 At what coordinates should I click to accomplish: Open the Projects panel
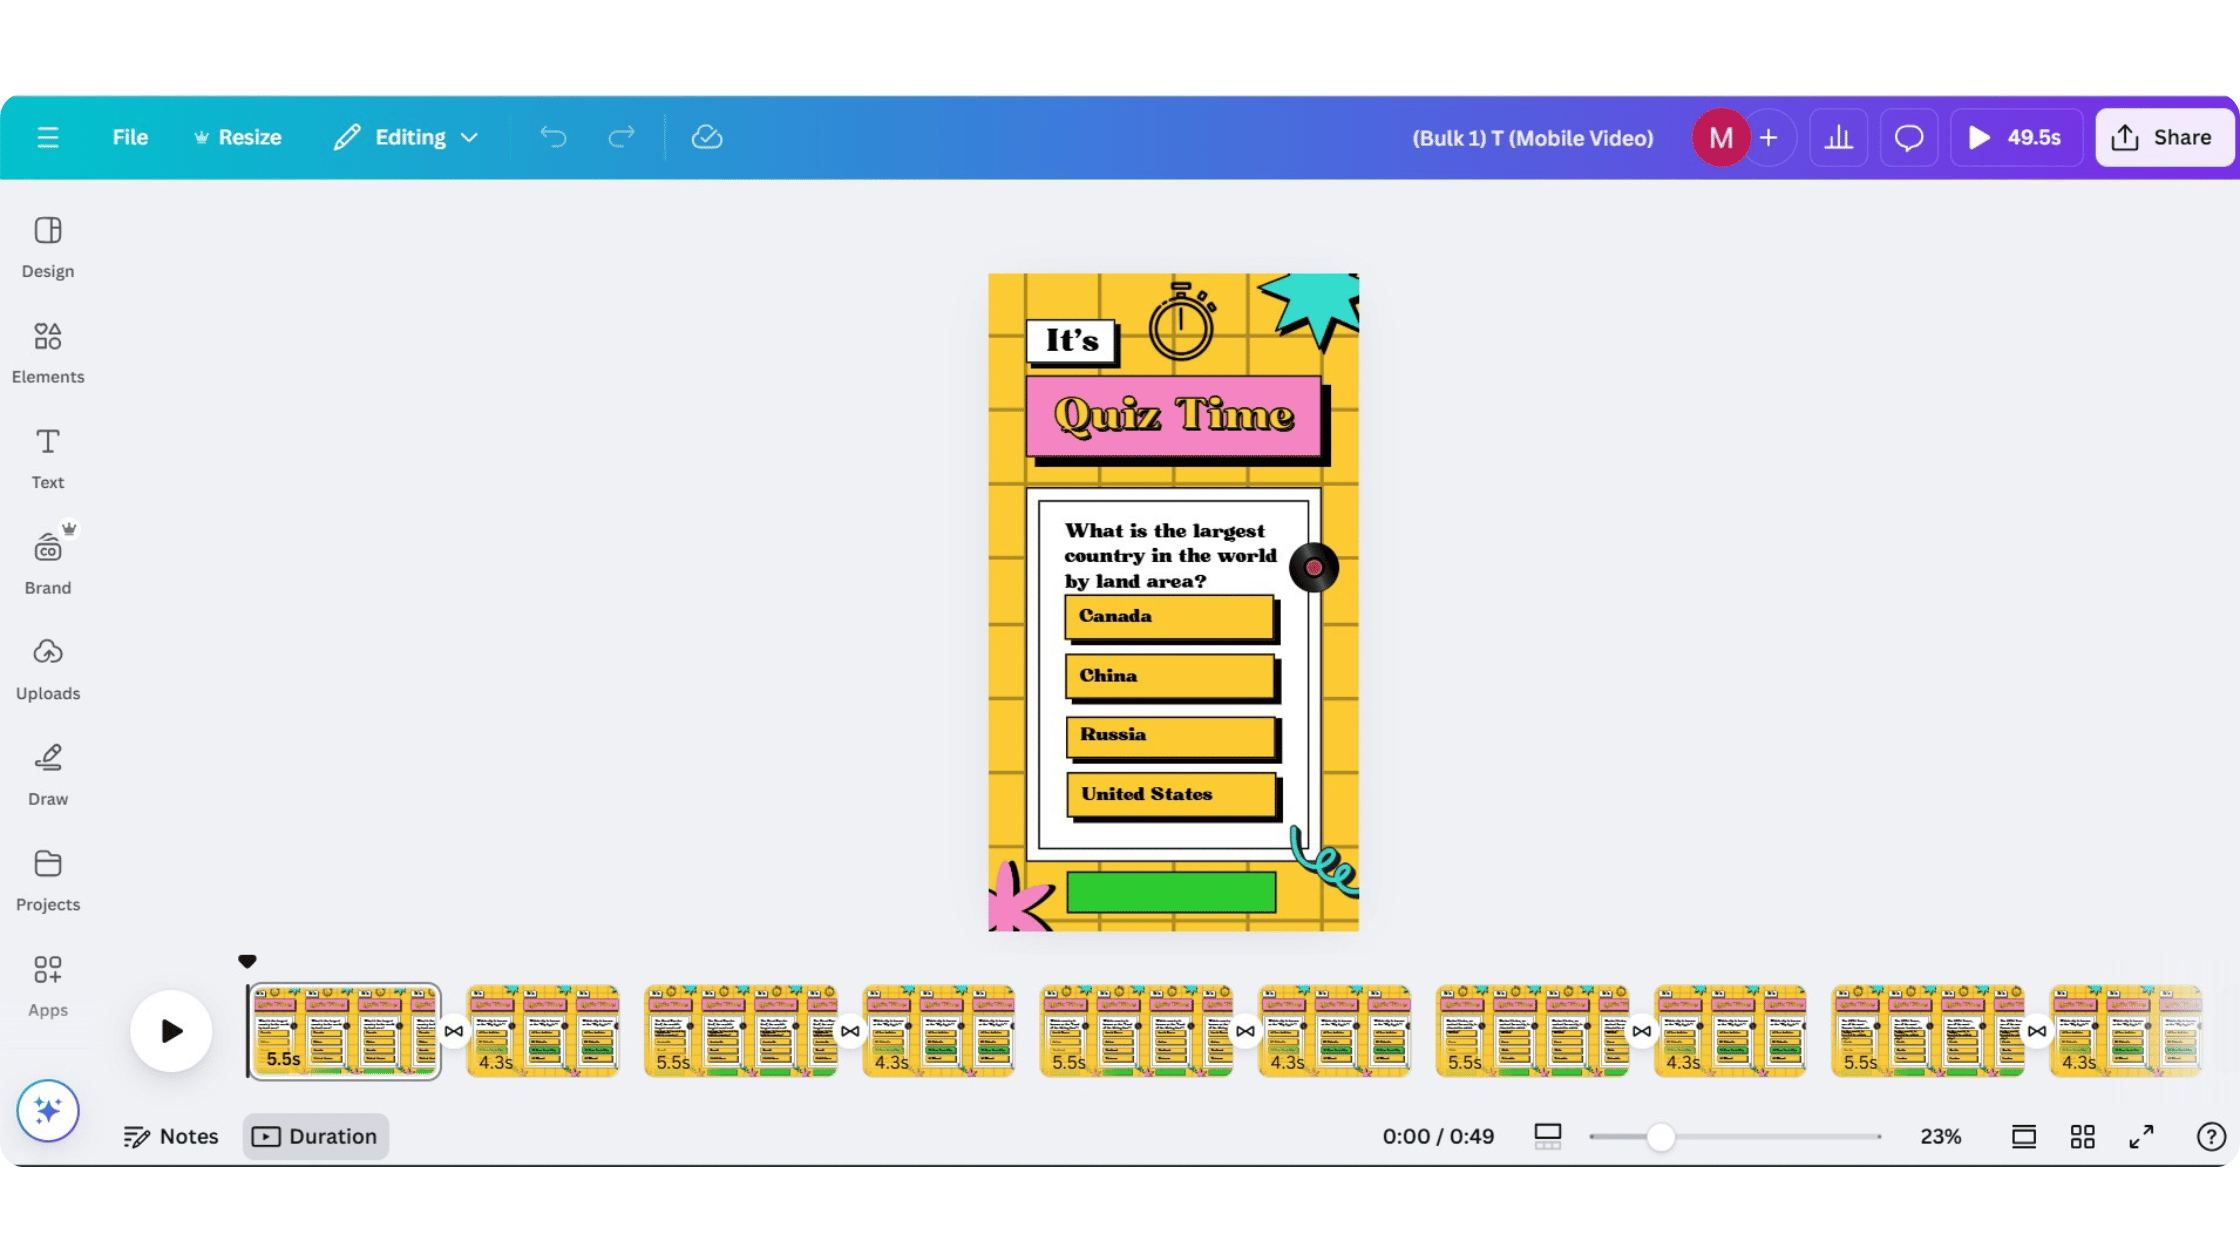(47, 879)
